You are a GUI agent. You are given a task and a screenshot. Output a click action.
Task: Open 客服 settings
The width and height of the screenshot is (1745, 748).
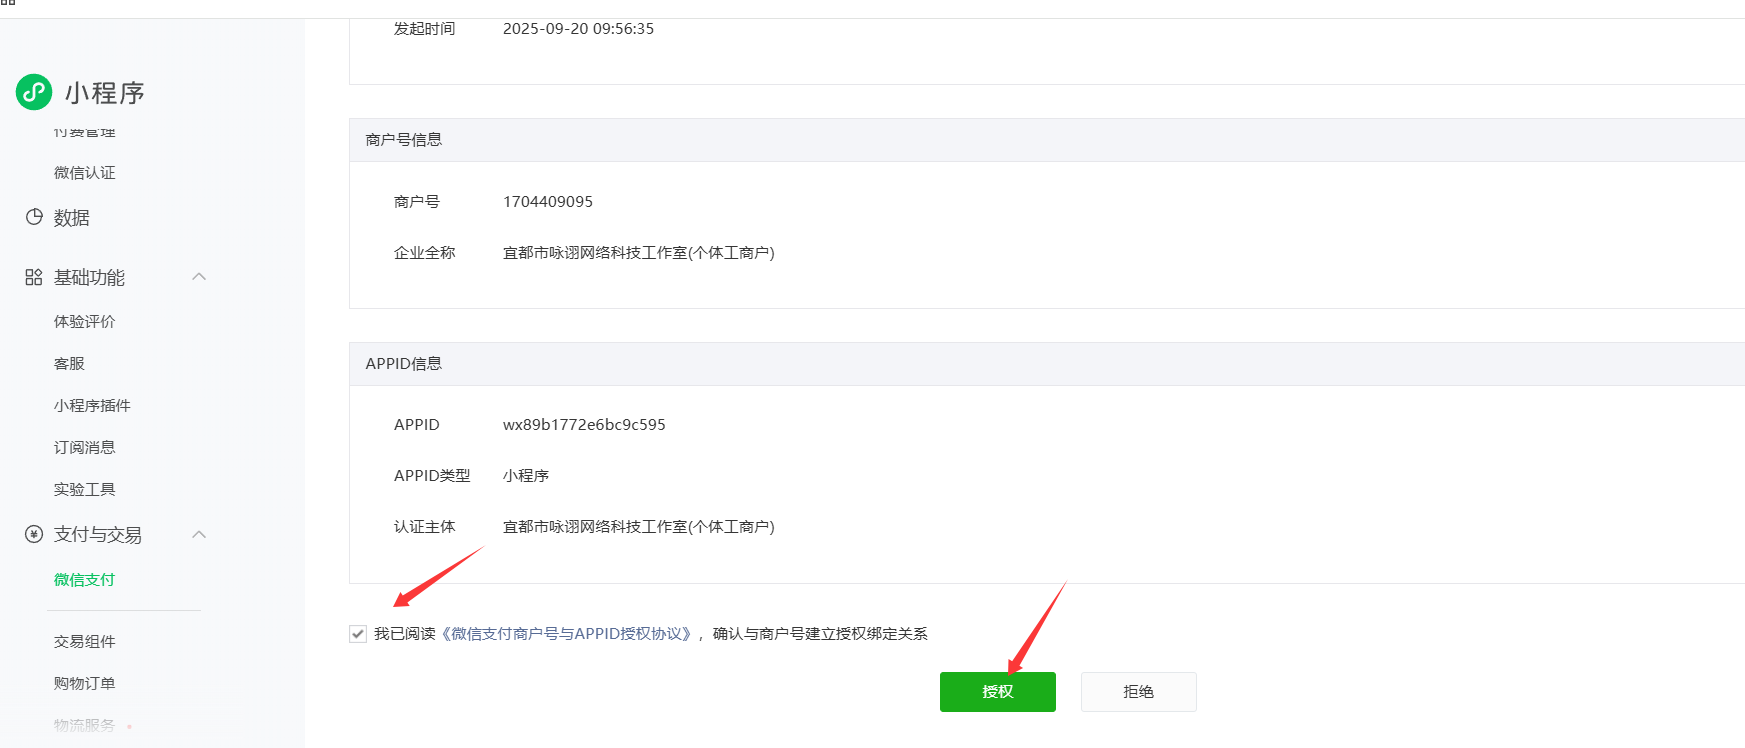point(70,363)
